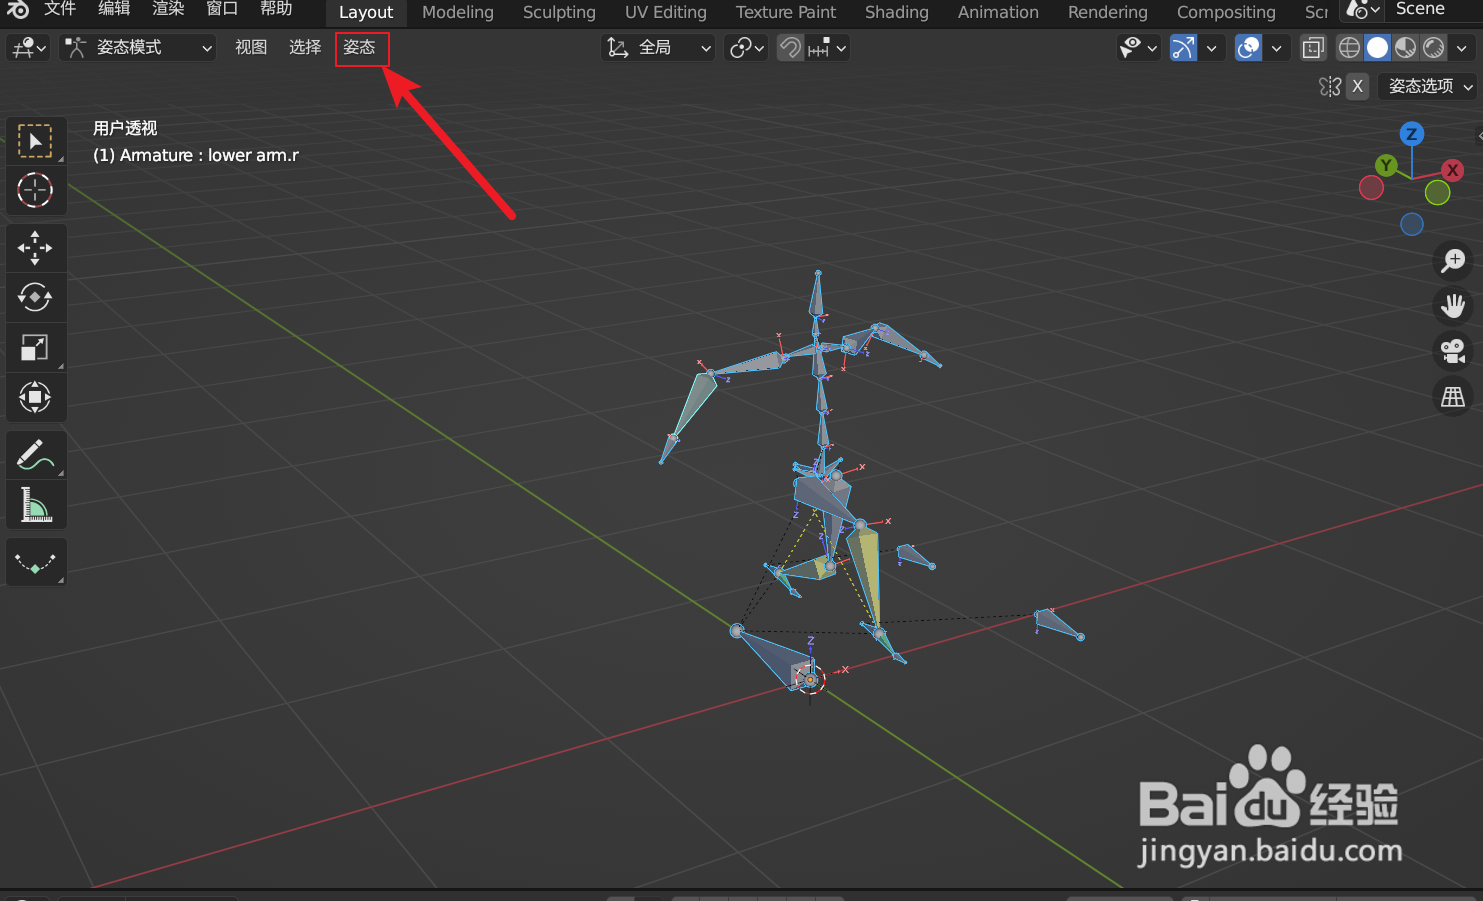Select the Scale tool
Image resolution: width=1483 pixels, height=901 pixels.
tap(36, 347)
